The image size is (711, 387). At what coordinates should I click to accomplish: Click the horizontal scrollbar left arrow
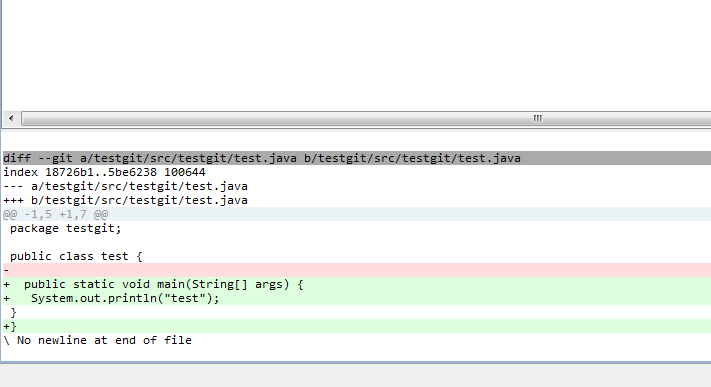click(x=11, y=118)
